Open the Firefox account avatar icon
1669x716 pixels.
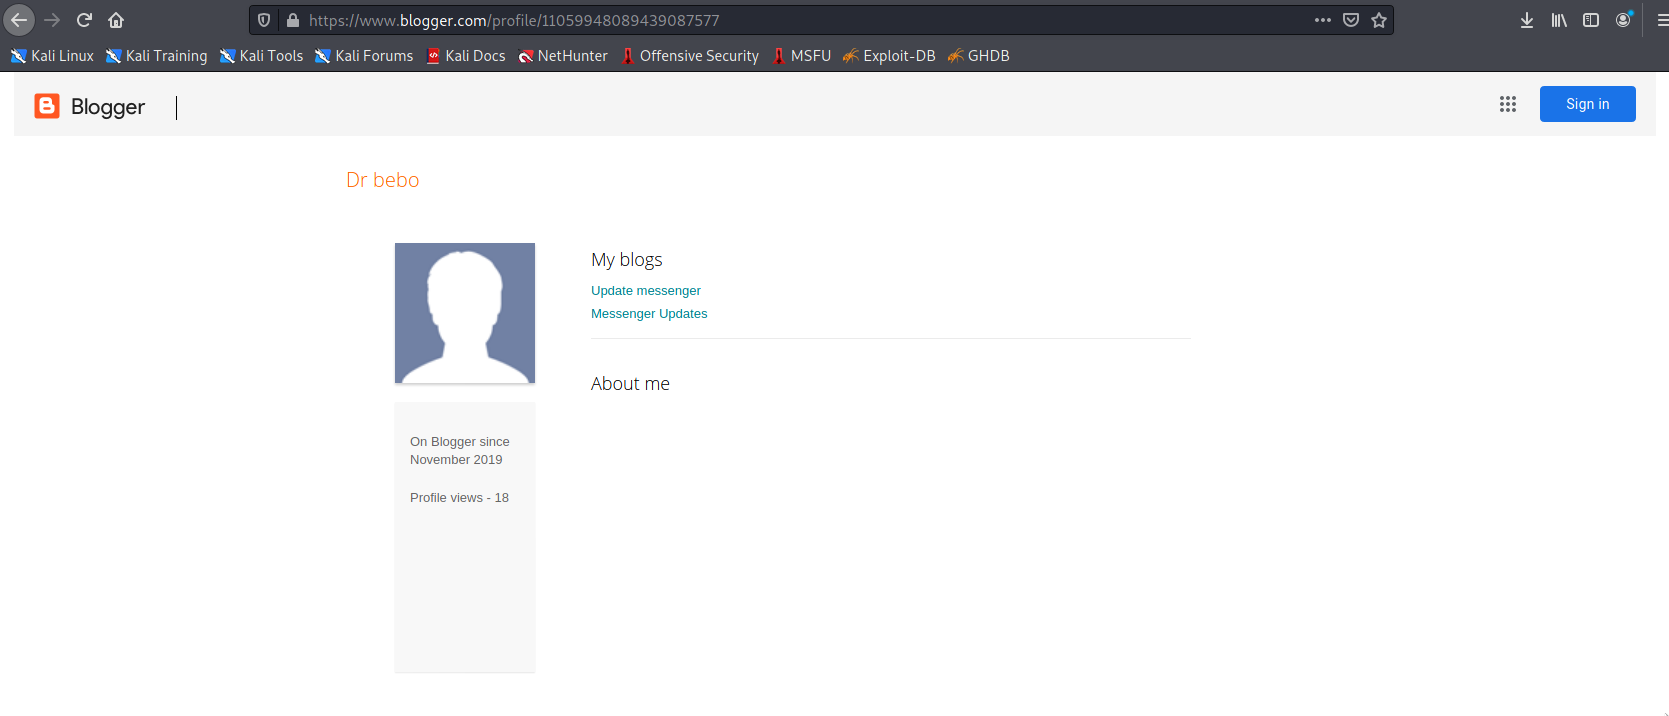click(1623, 20)
